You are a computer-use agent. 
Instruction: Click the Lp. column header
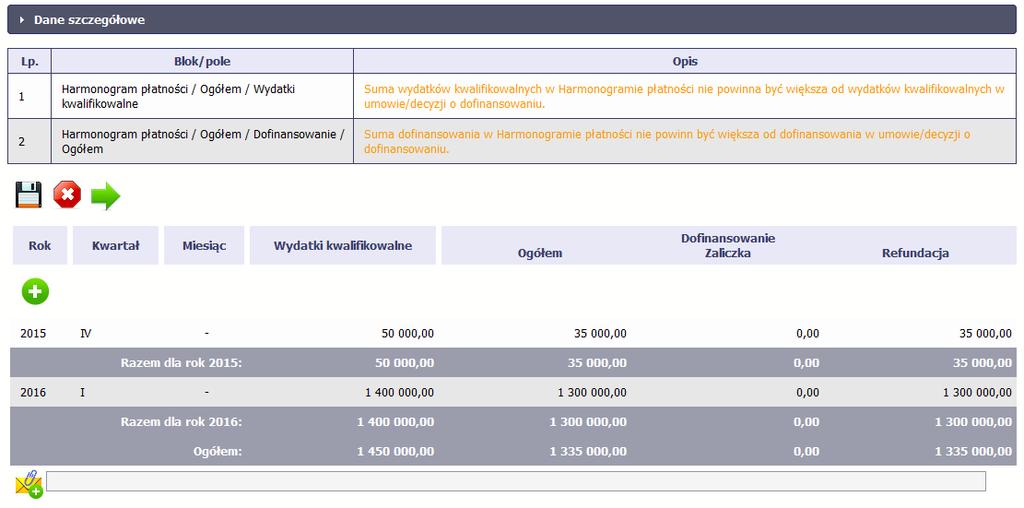(29, 61)
